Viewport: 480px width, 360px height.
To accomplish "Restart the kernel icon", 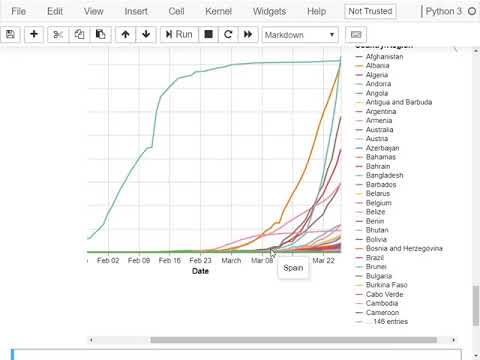I will [x=228, y=34].
